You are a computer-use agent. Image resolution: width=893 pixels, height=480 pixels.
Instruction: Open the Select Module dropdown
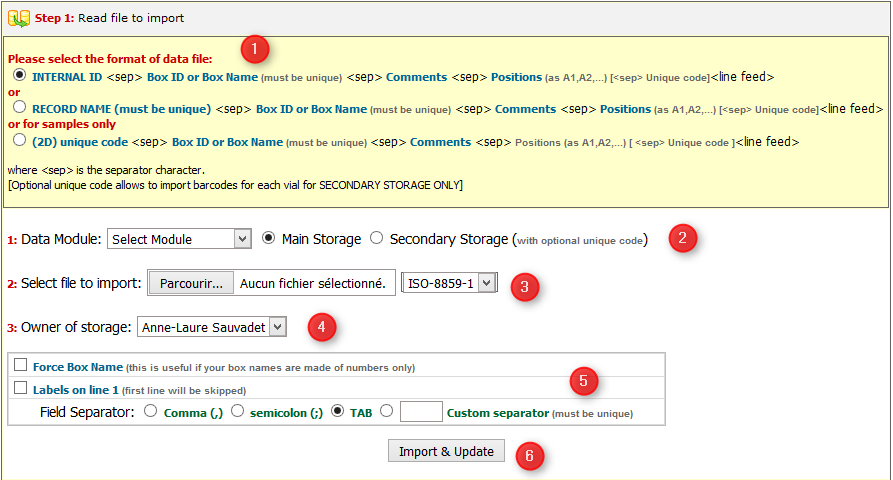179,239
